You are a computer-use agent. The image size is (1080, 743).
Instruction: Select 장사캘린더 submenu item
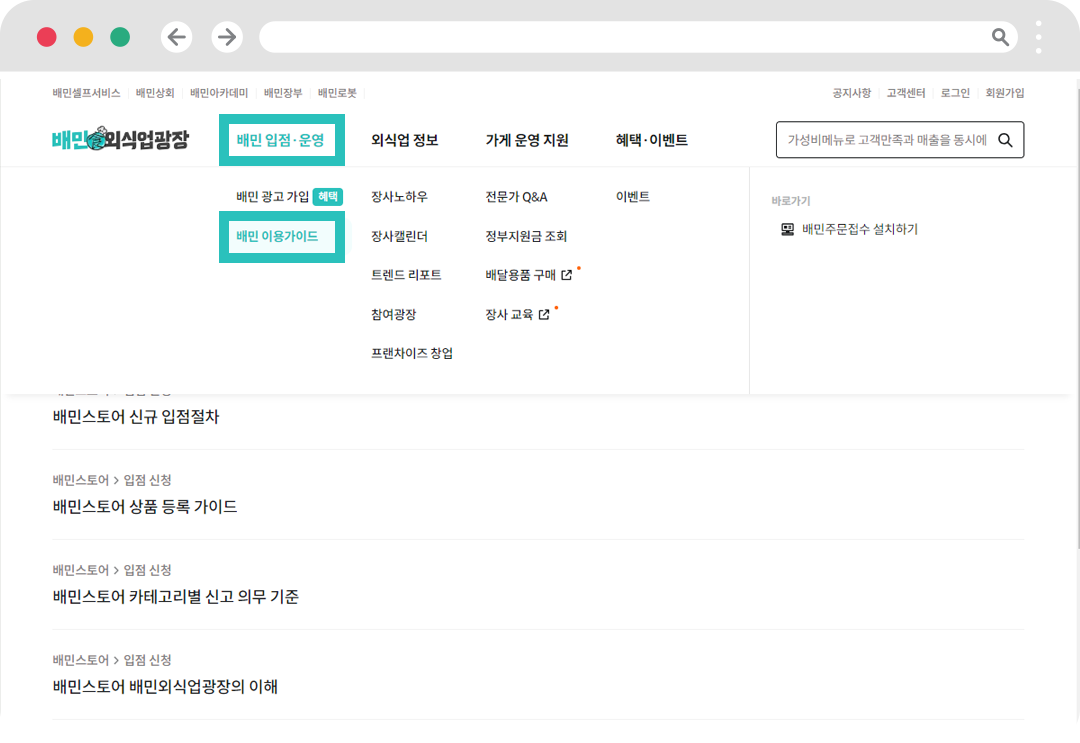399,236
